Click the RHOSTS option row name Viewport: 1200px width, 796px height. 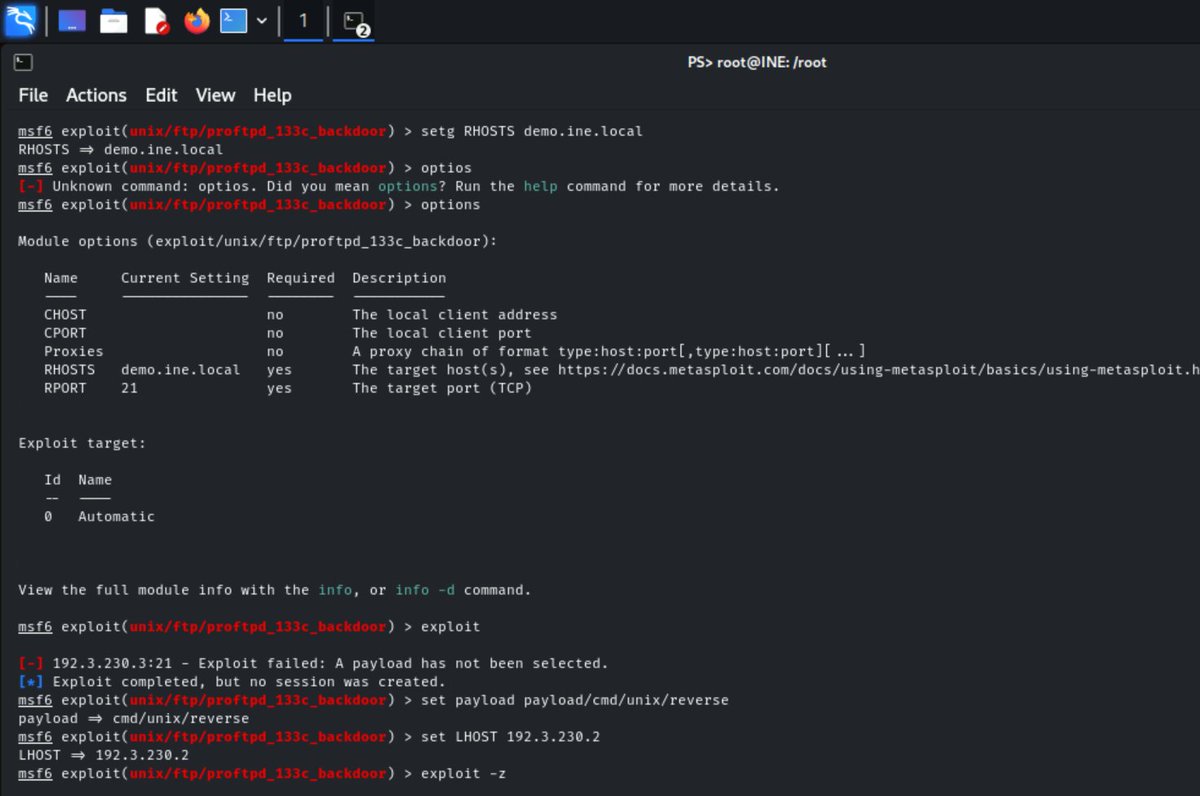tap(69, 370)
